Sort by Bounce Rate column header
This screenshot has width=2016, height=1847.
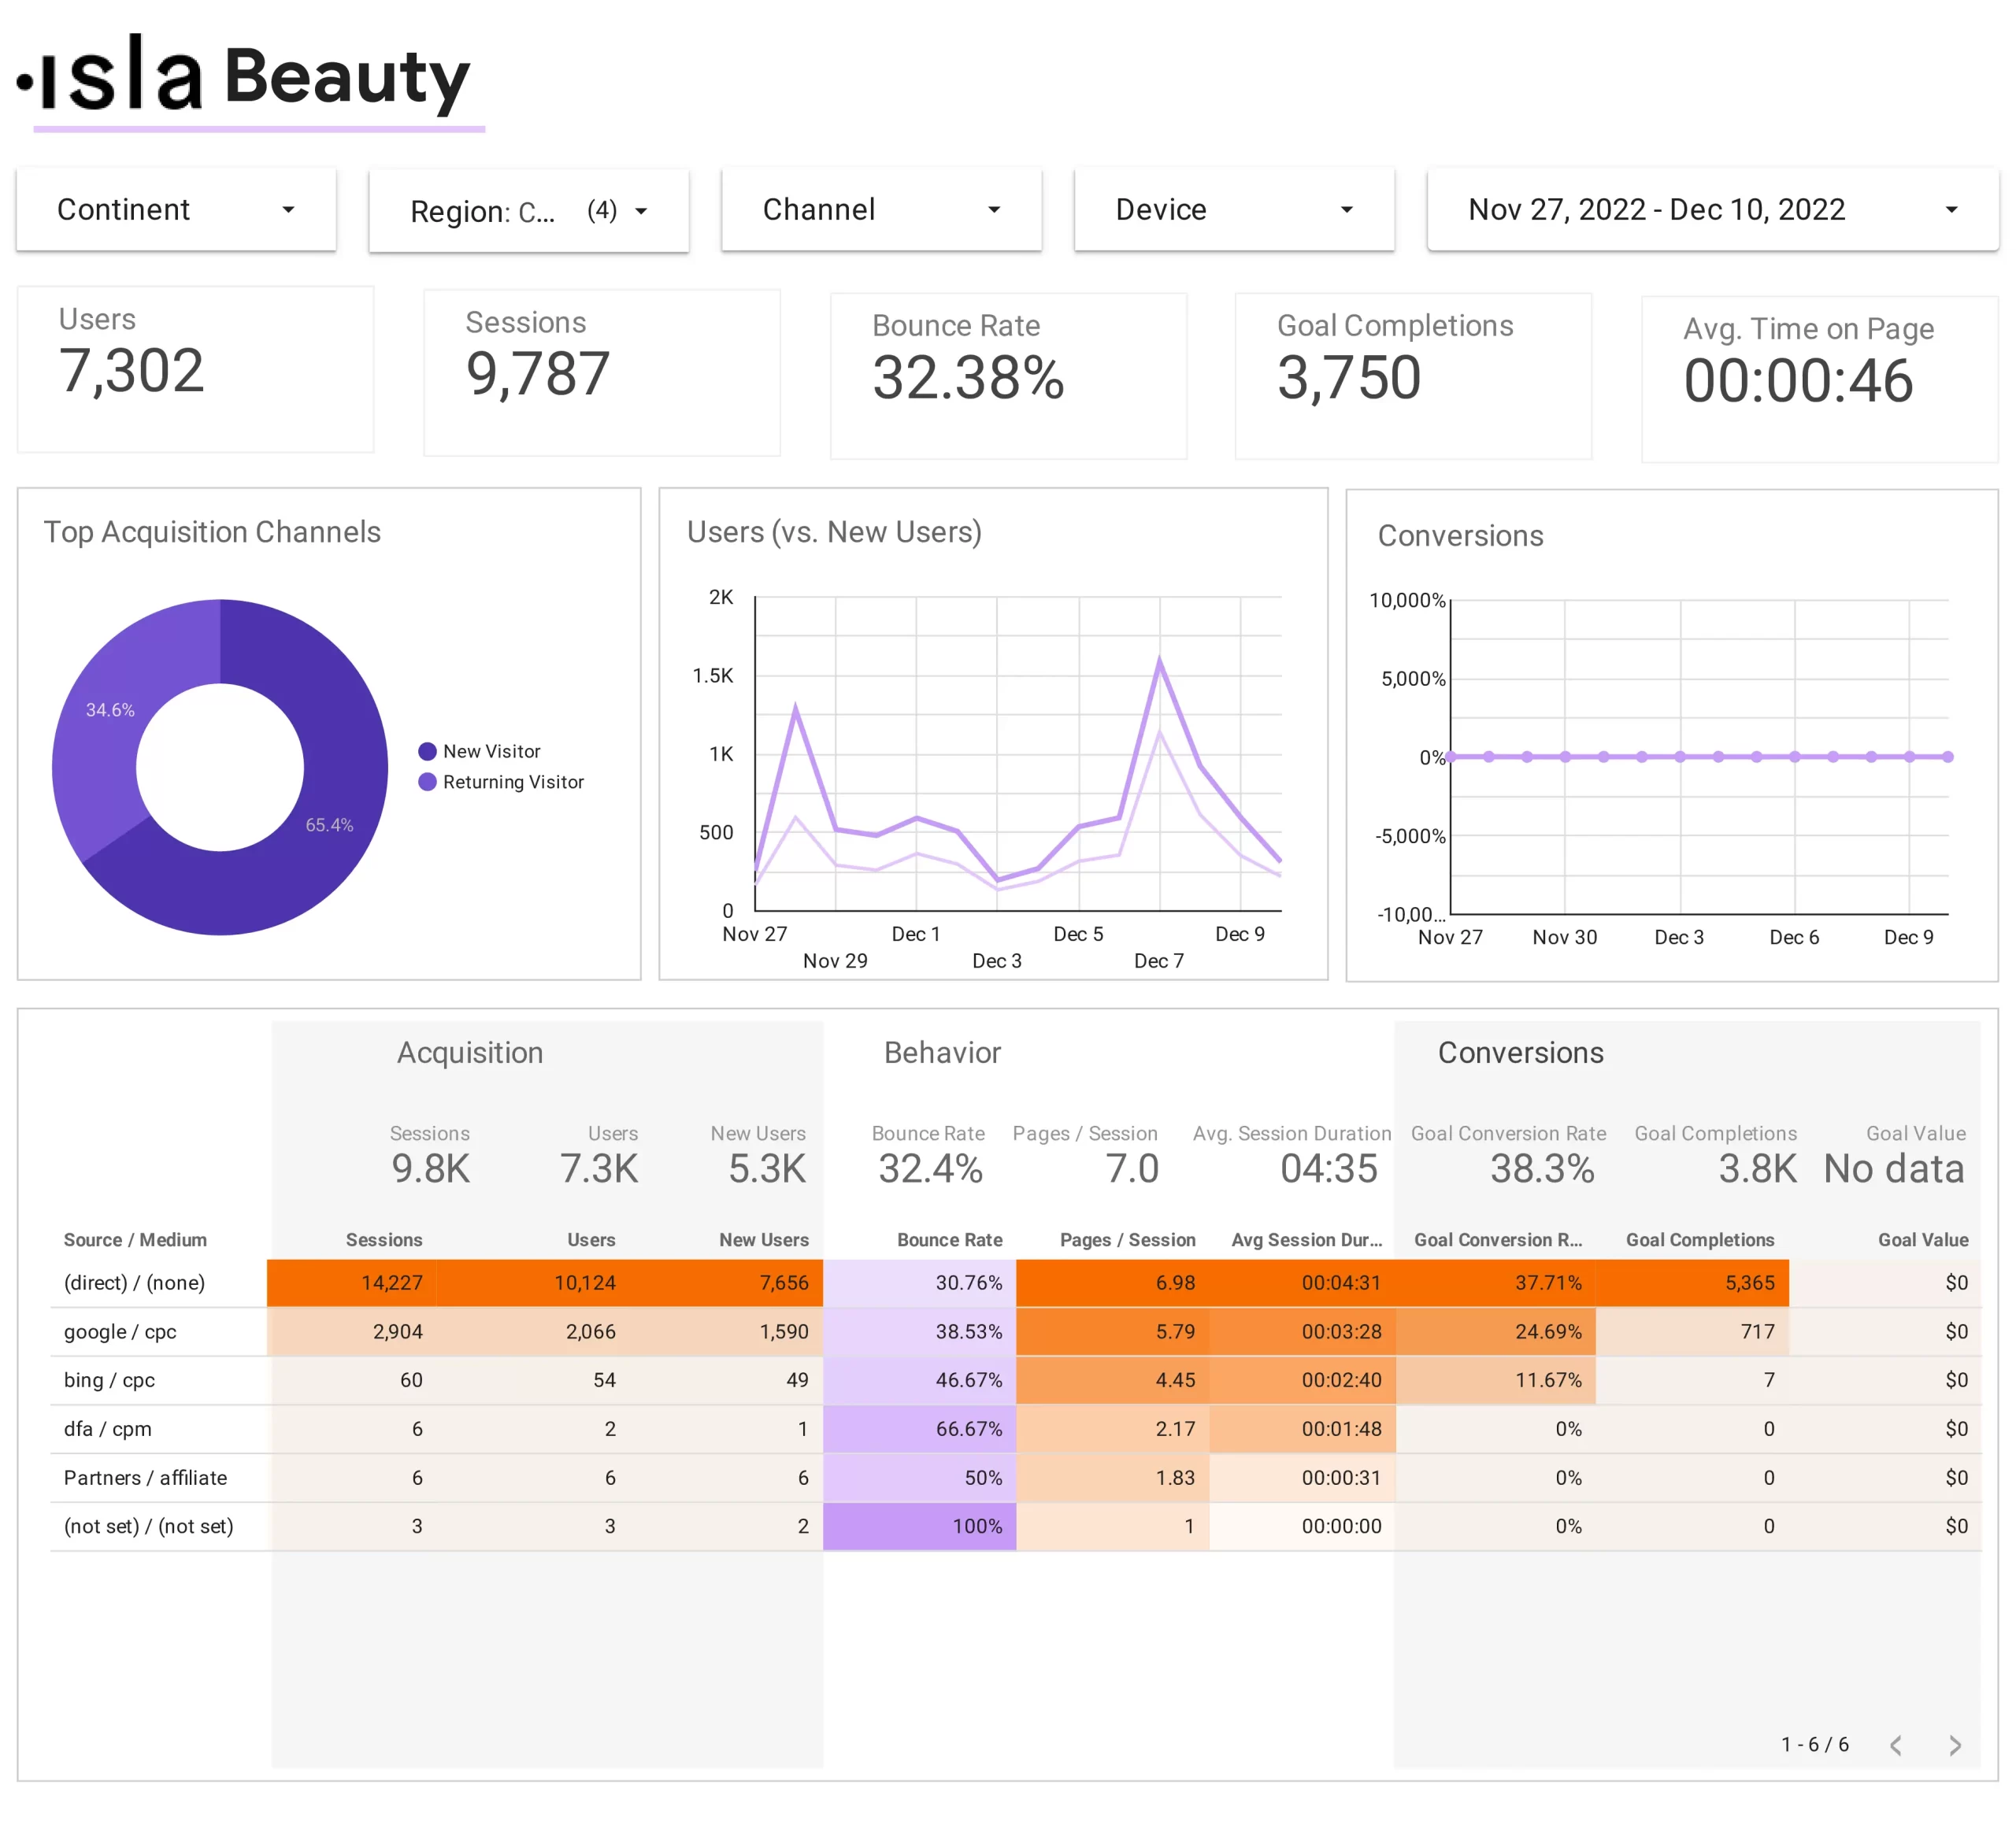point(949,1239)
